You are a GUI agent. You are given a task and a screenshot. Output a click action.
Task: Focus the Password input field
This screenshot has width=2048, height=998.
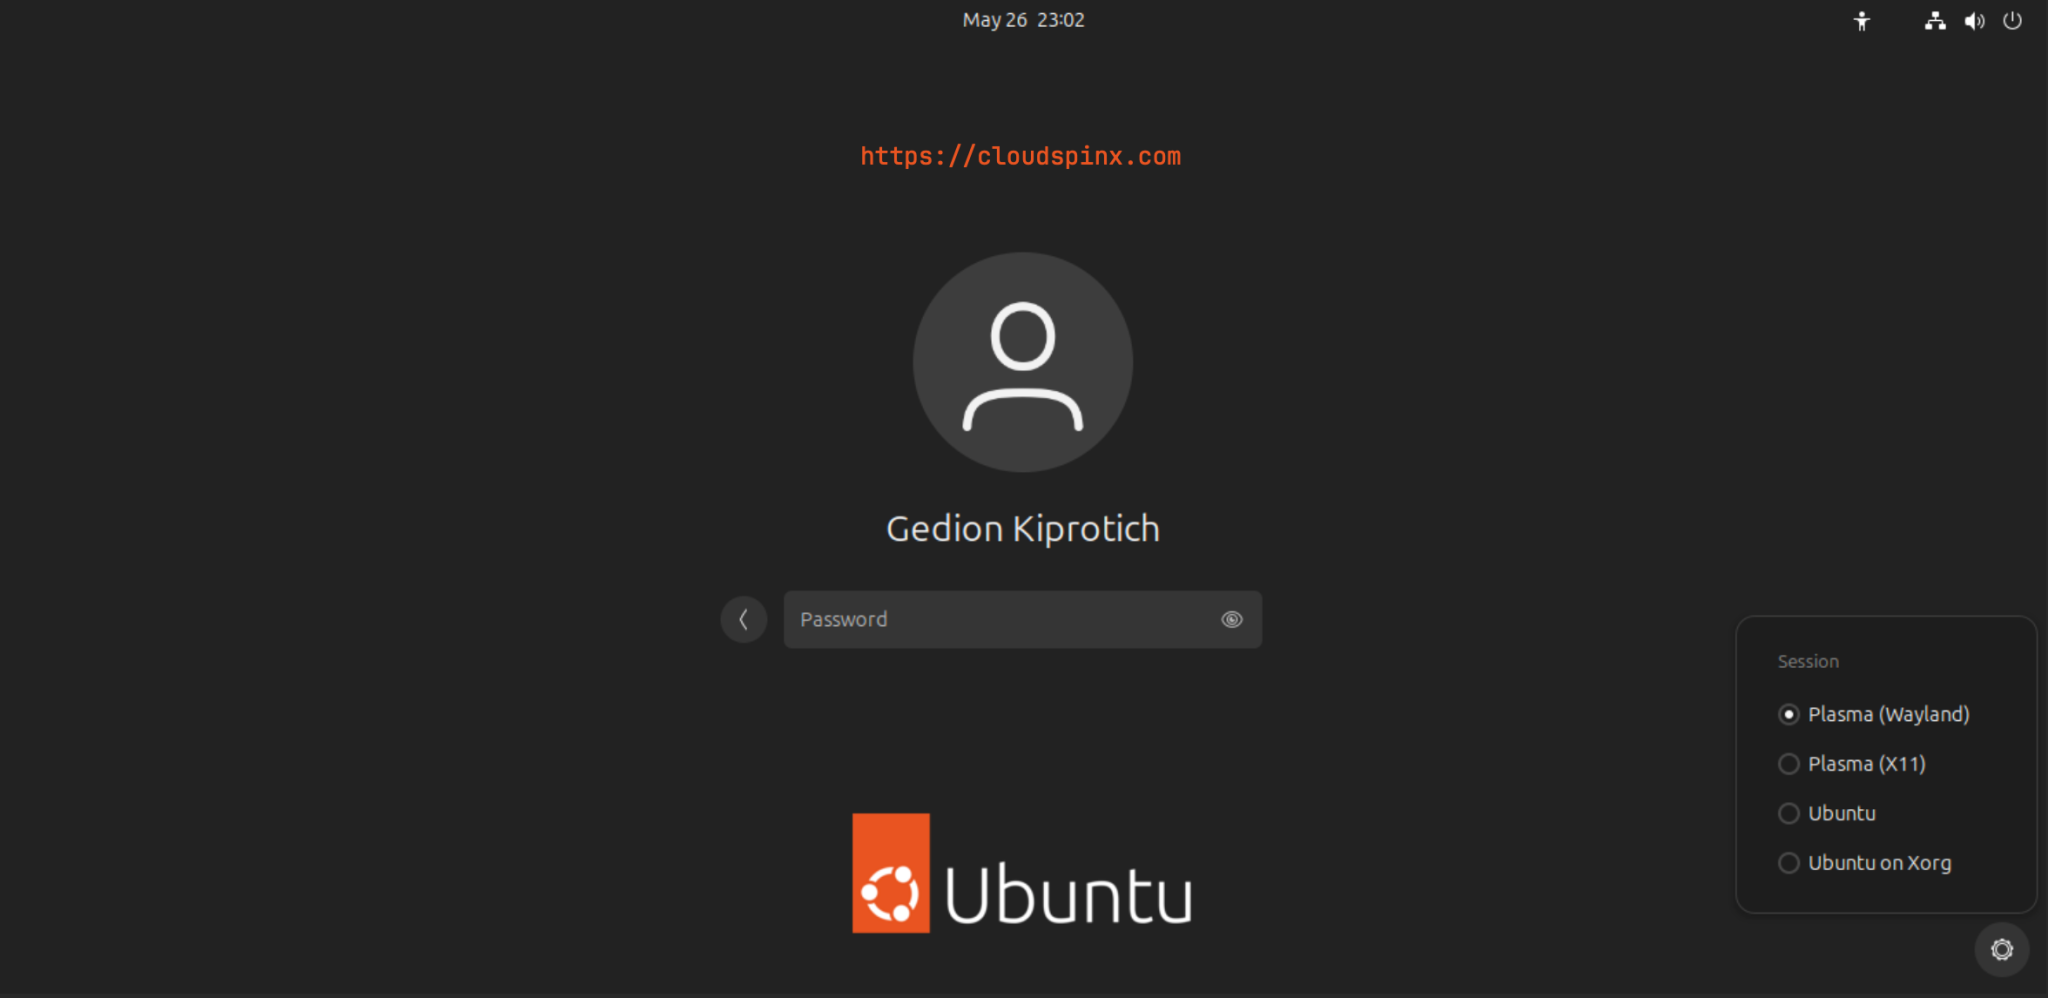tap(1000, 620)
